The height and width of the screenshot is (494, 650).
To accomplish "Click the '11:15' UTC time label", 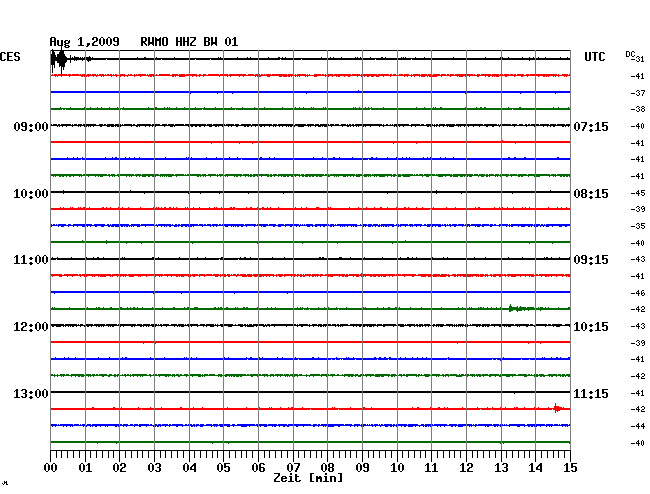I will [x=591, y=393].
